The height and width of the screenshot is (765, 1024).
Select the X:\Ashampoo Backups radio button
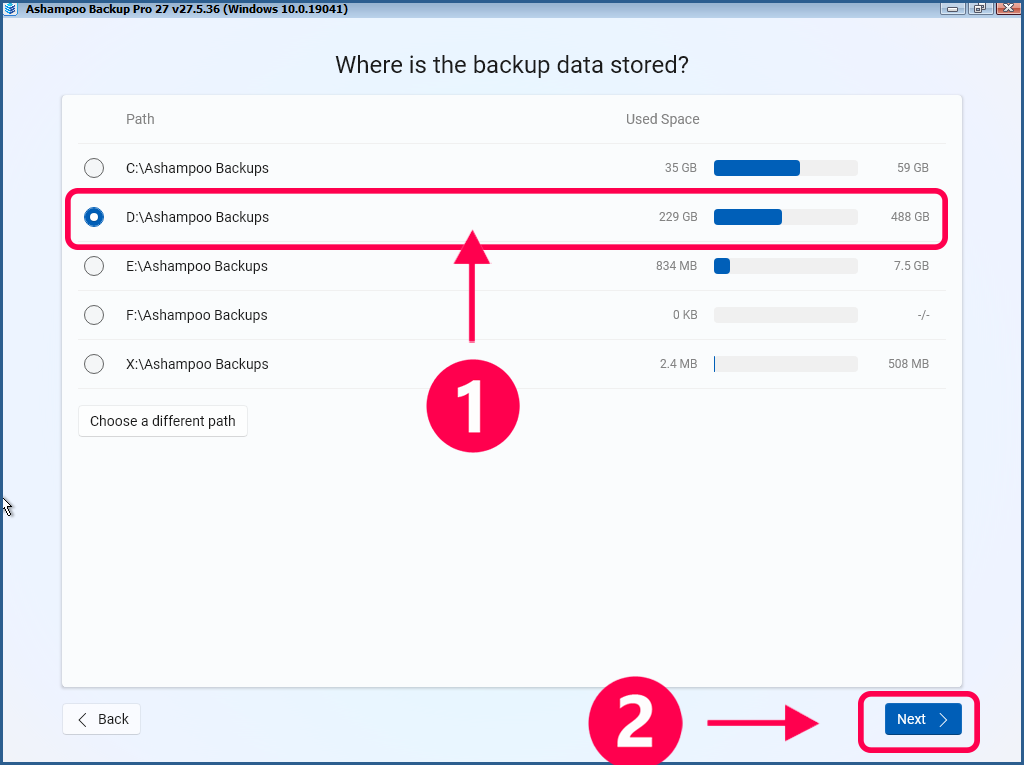point(94,364)
